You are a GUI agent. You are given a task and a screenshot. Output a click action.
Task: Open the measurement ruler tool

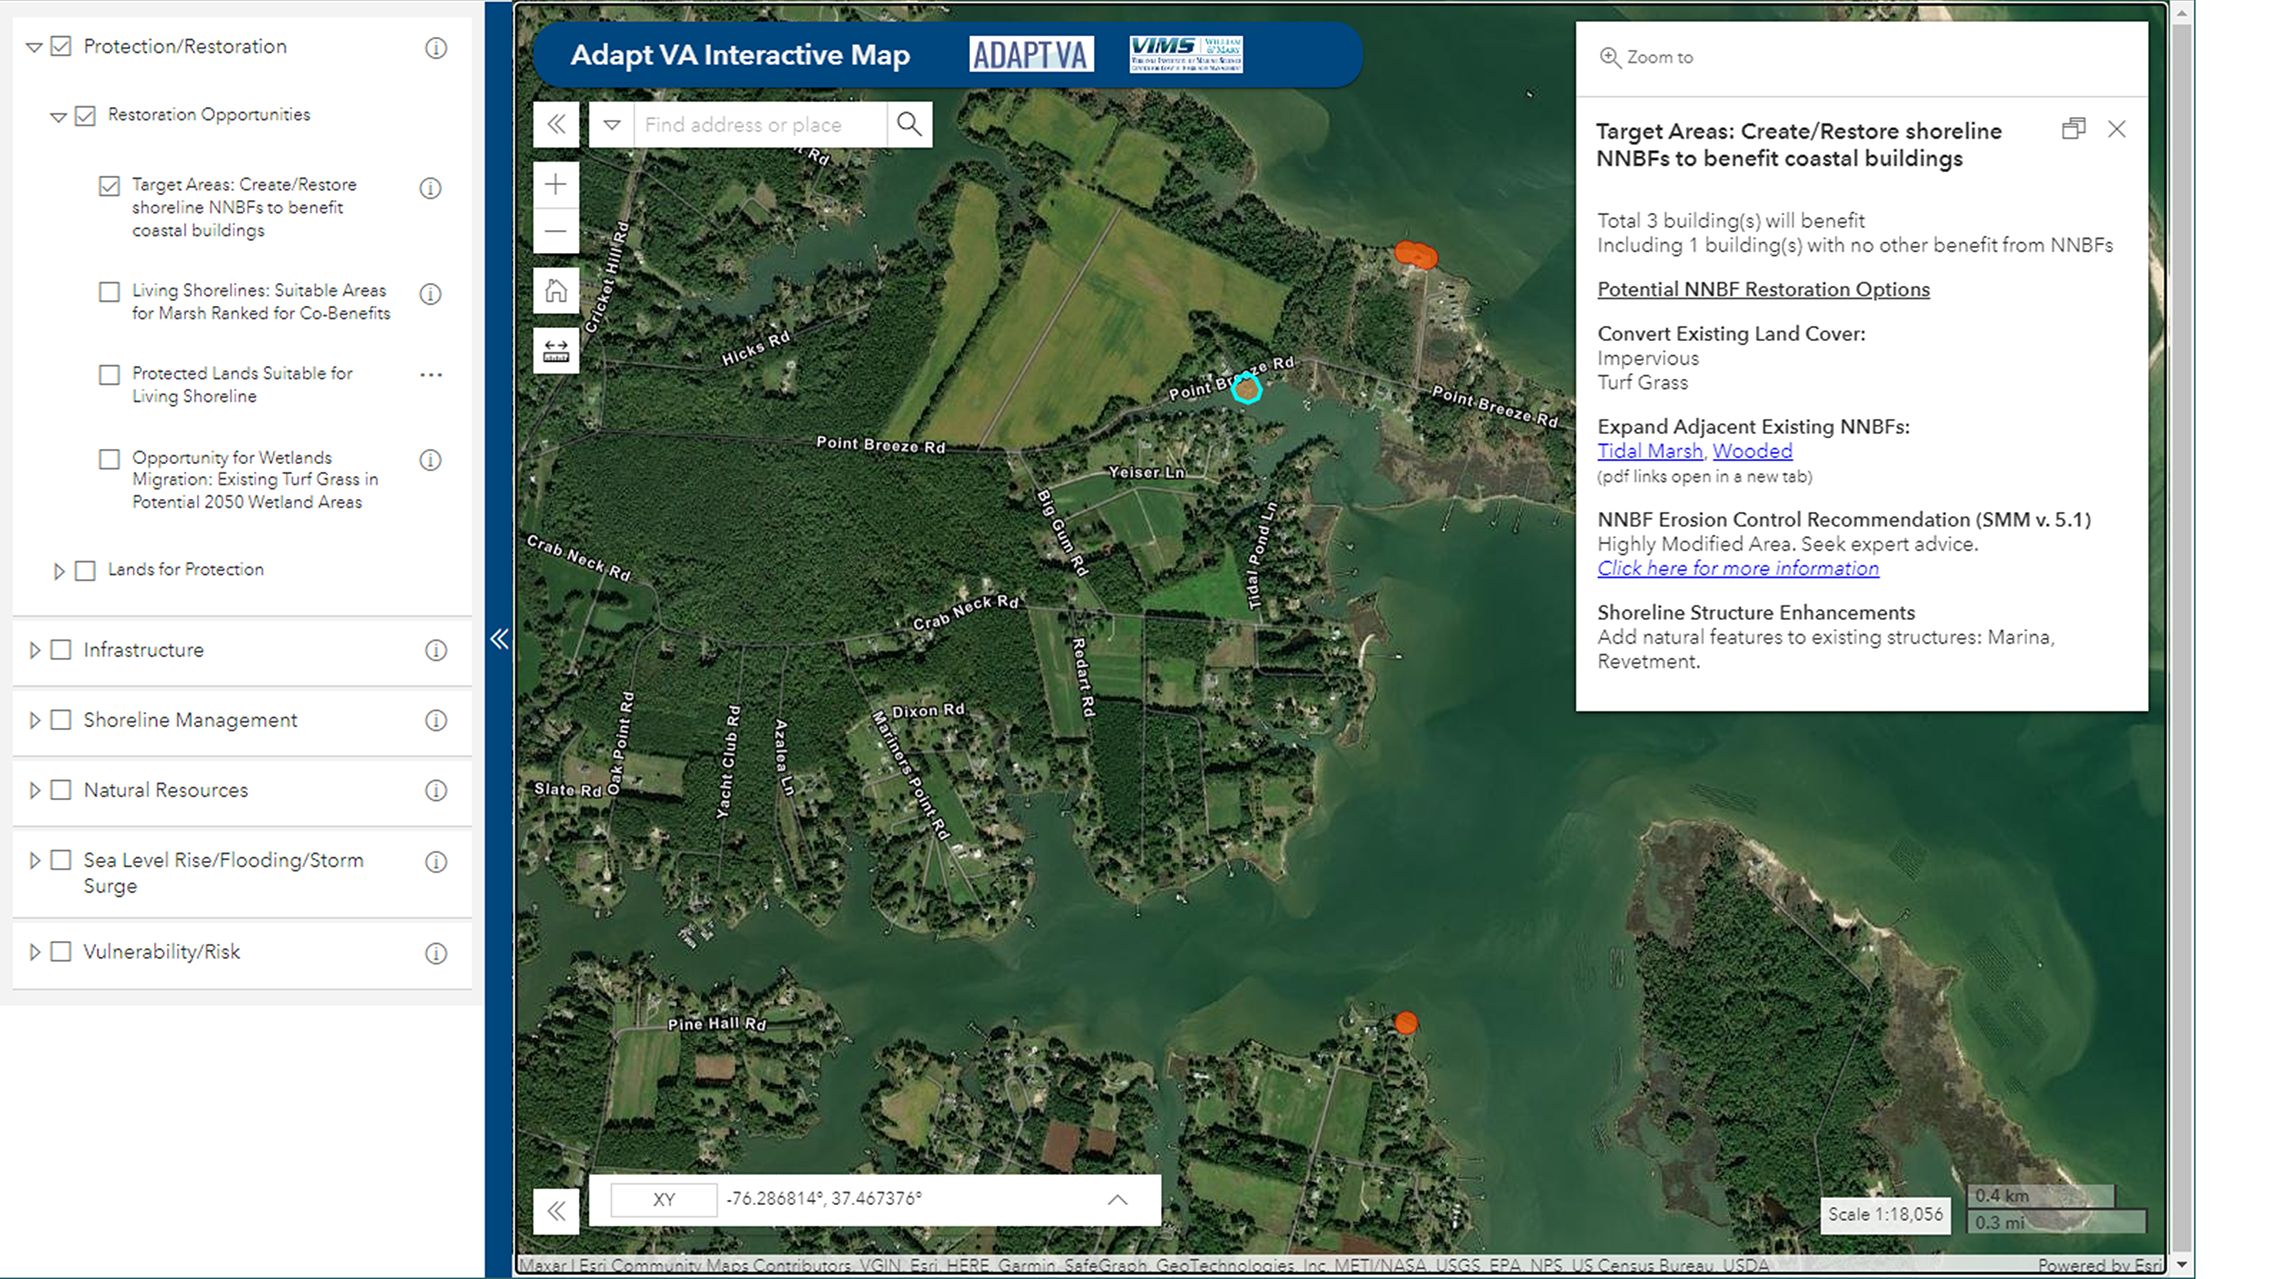556,351
